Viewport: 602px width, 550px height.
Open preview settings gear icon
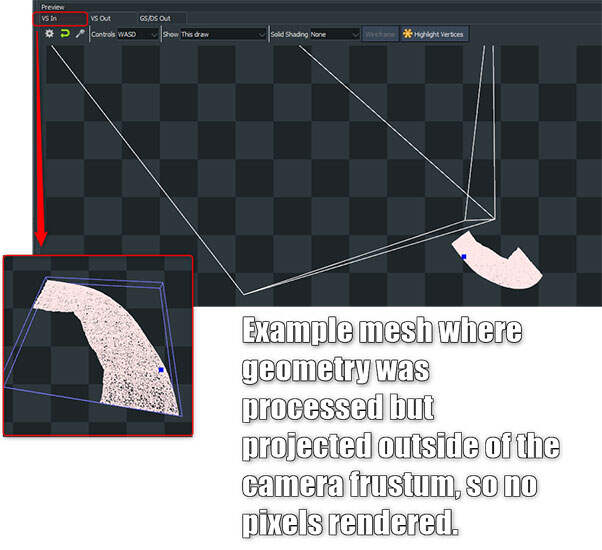coord(49,34)
